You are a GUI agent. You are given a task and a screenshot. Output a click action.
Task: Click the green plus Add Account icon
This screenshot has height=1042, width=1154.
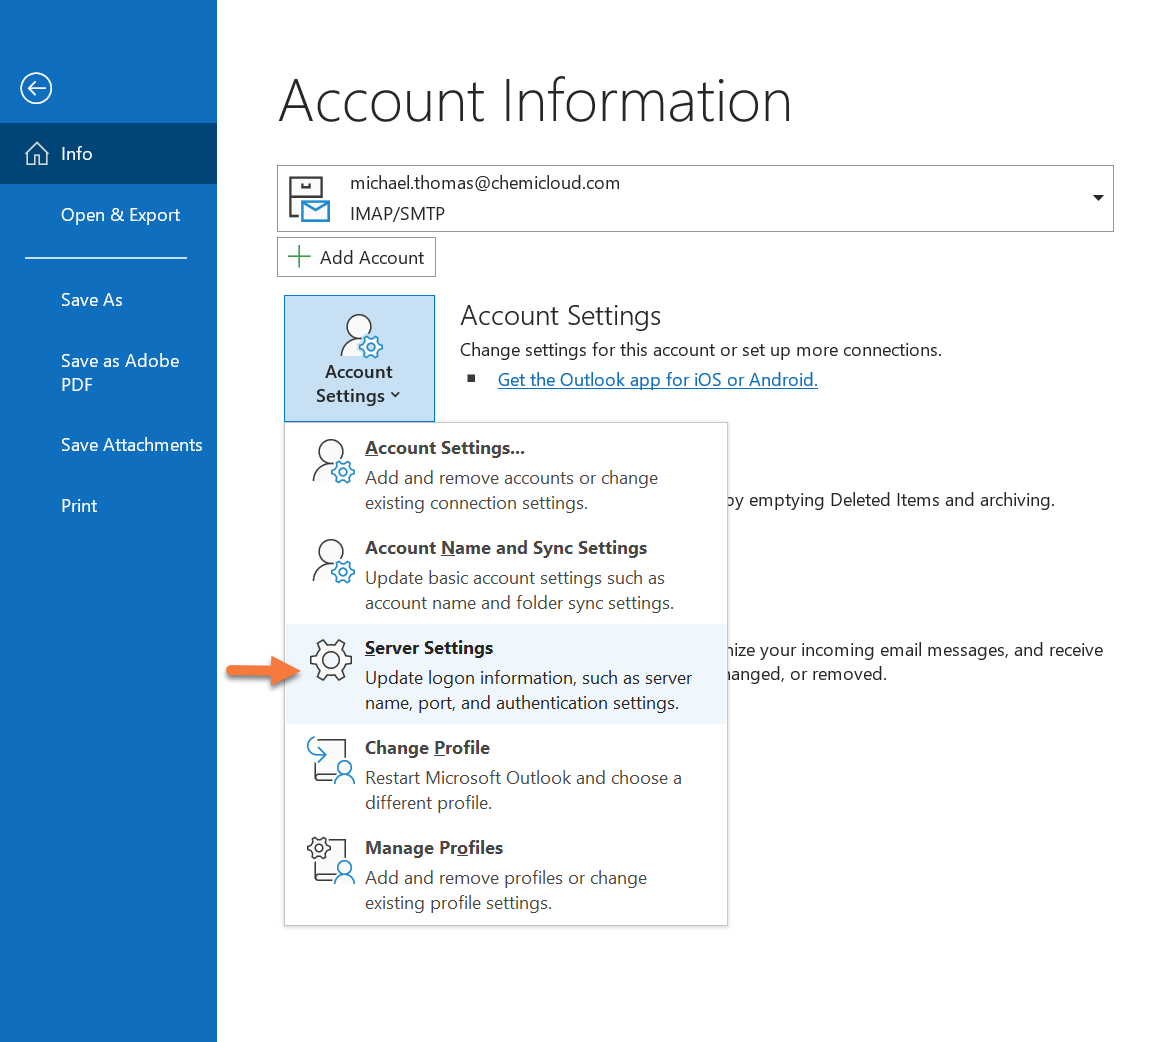coord(299,257)
